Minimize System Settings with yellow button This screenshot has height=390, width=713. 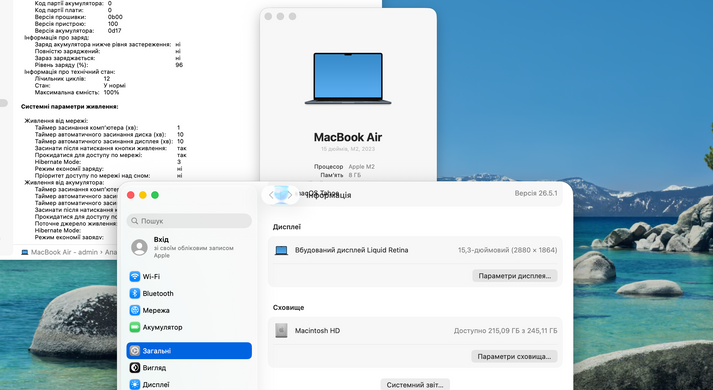click(x=143, y=195)
